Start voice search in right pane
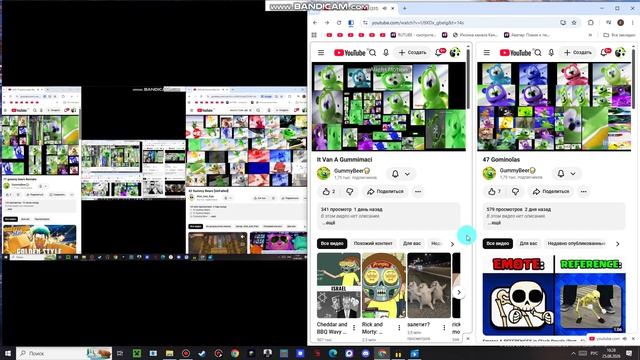This screenshot has height=360, width=640. (x=551, y=53)
